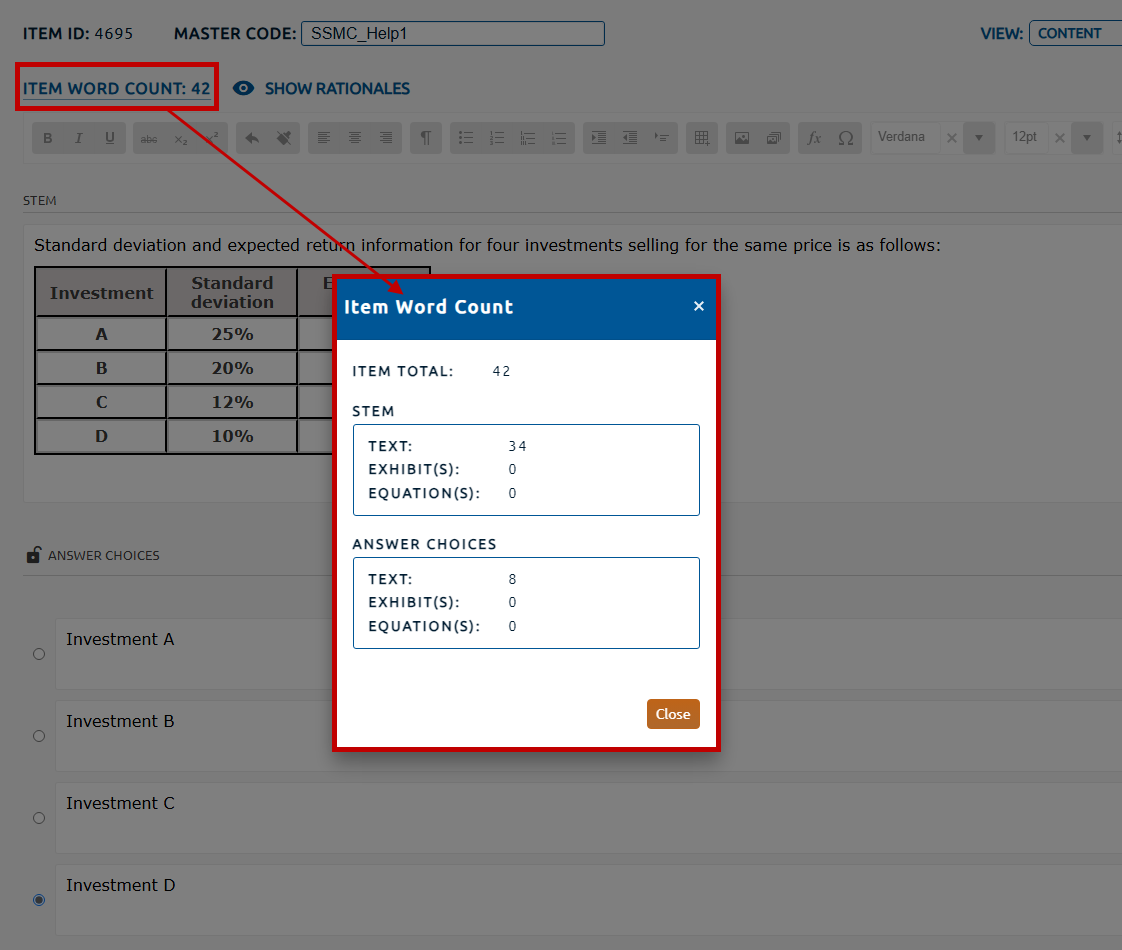Open the equation (fx) editor
The width and height of the screenshot is (1122, 950).
(814, 138)
